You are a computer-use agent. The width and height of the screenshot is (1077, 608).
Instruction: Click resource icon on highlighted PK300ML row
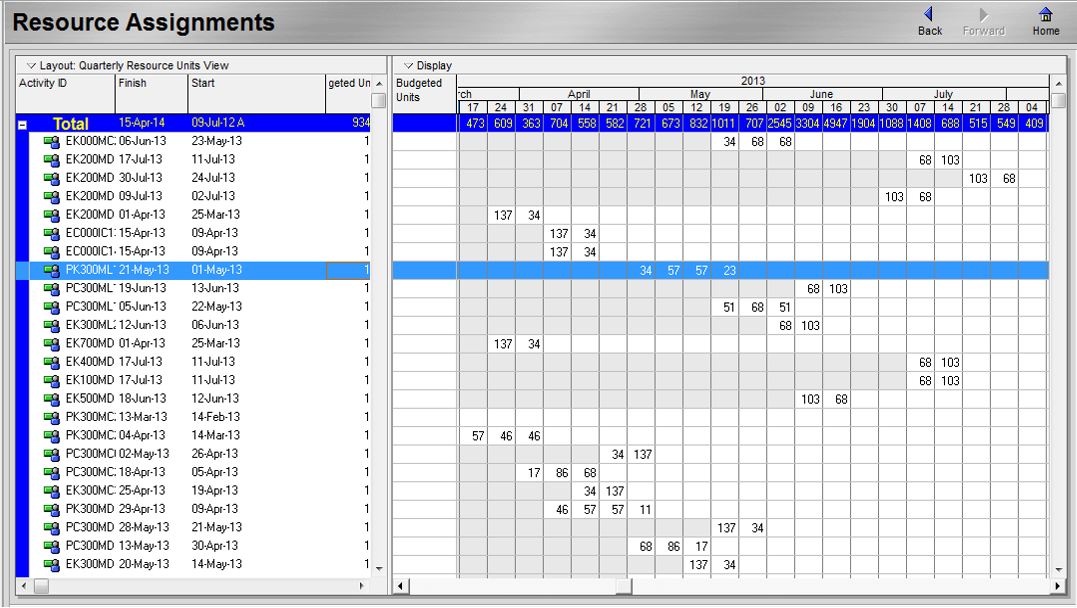(52, 270)
